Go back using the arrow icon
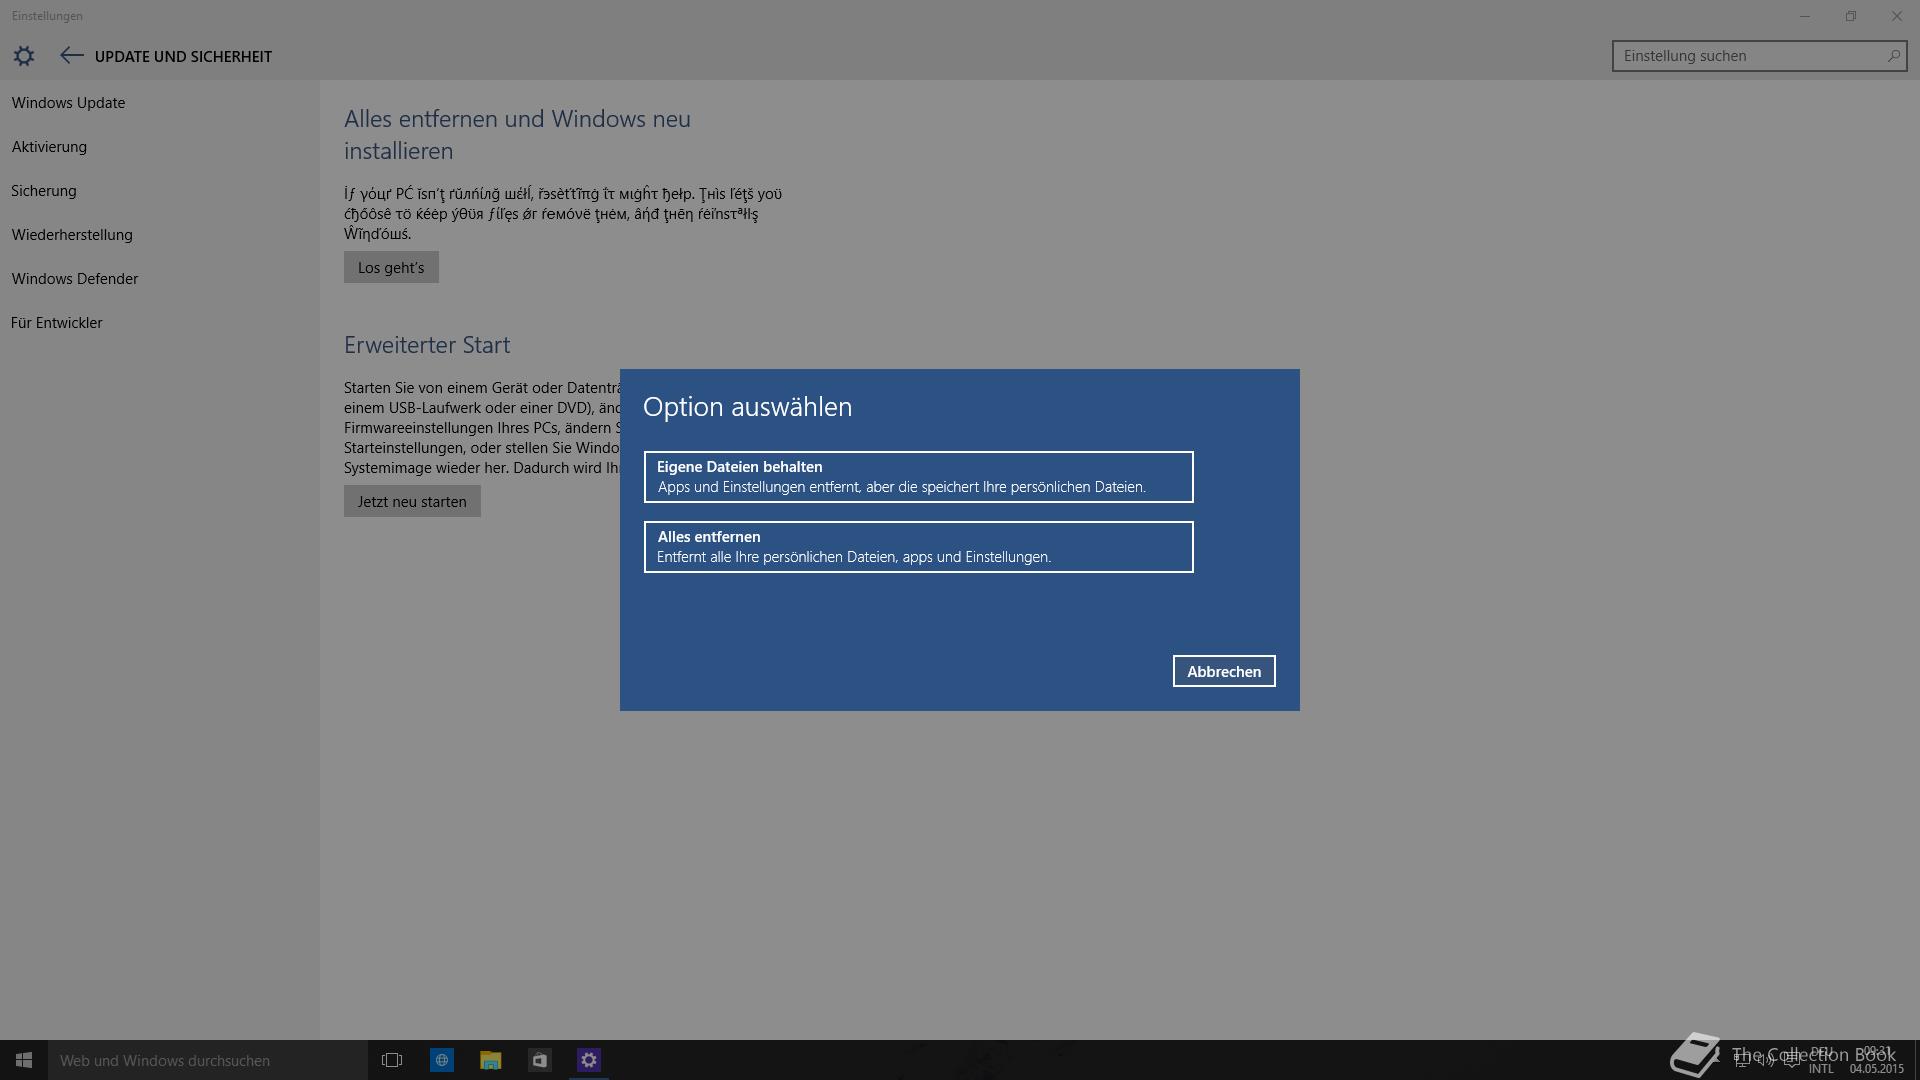The image size is (1920, 1080). point(71,56)
